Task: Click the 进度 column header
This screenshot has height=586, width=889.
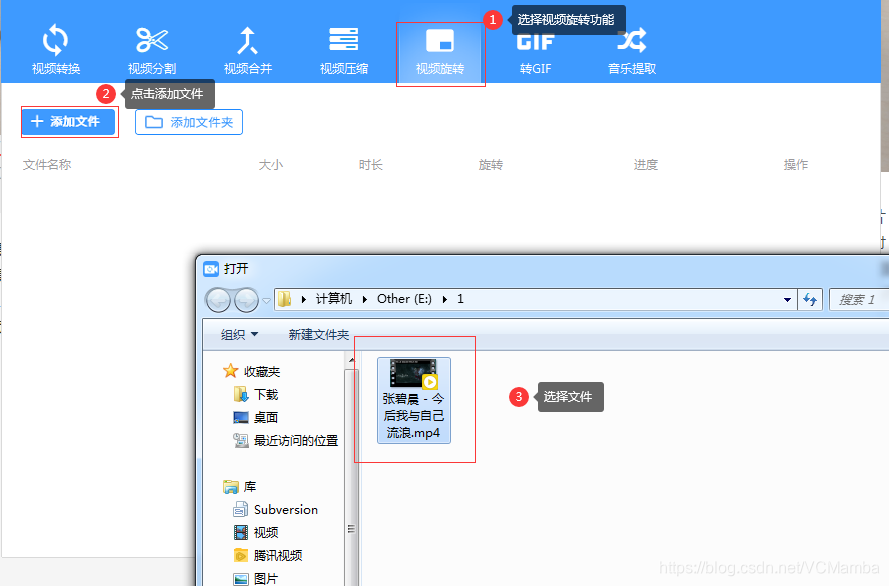Action: click(x=646, y=165)
